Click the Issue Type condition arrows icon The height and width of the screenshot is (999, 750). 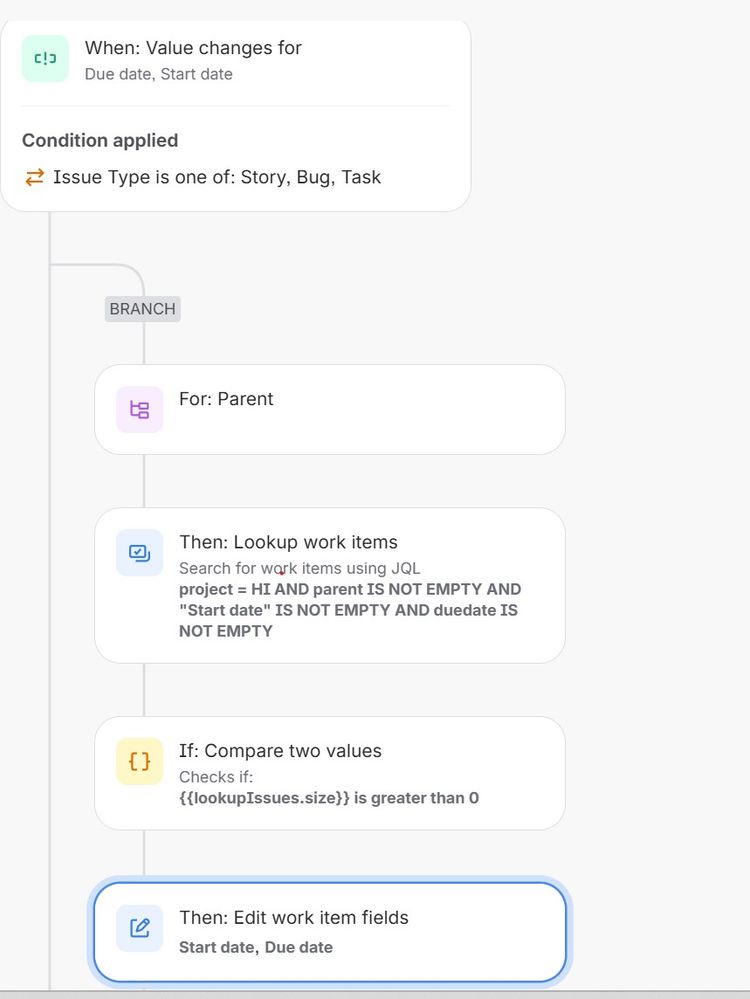click(33, 177)
